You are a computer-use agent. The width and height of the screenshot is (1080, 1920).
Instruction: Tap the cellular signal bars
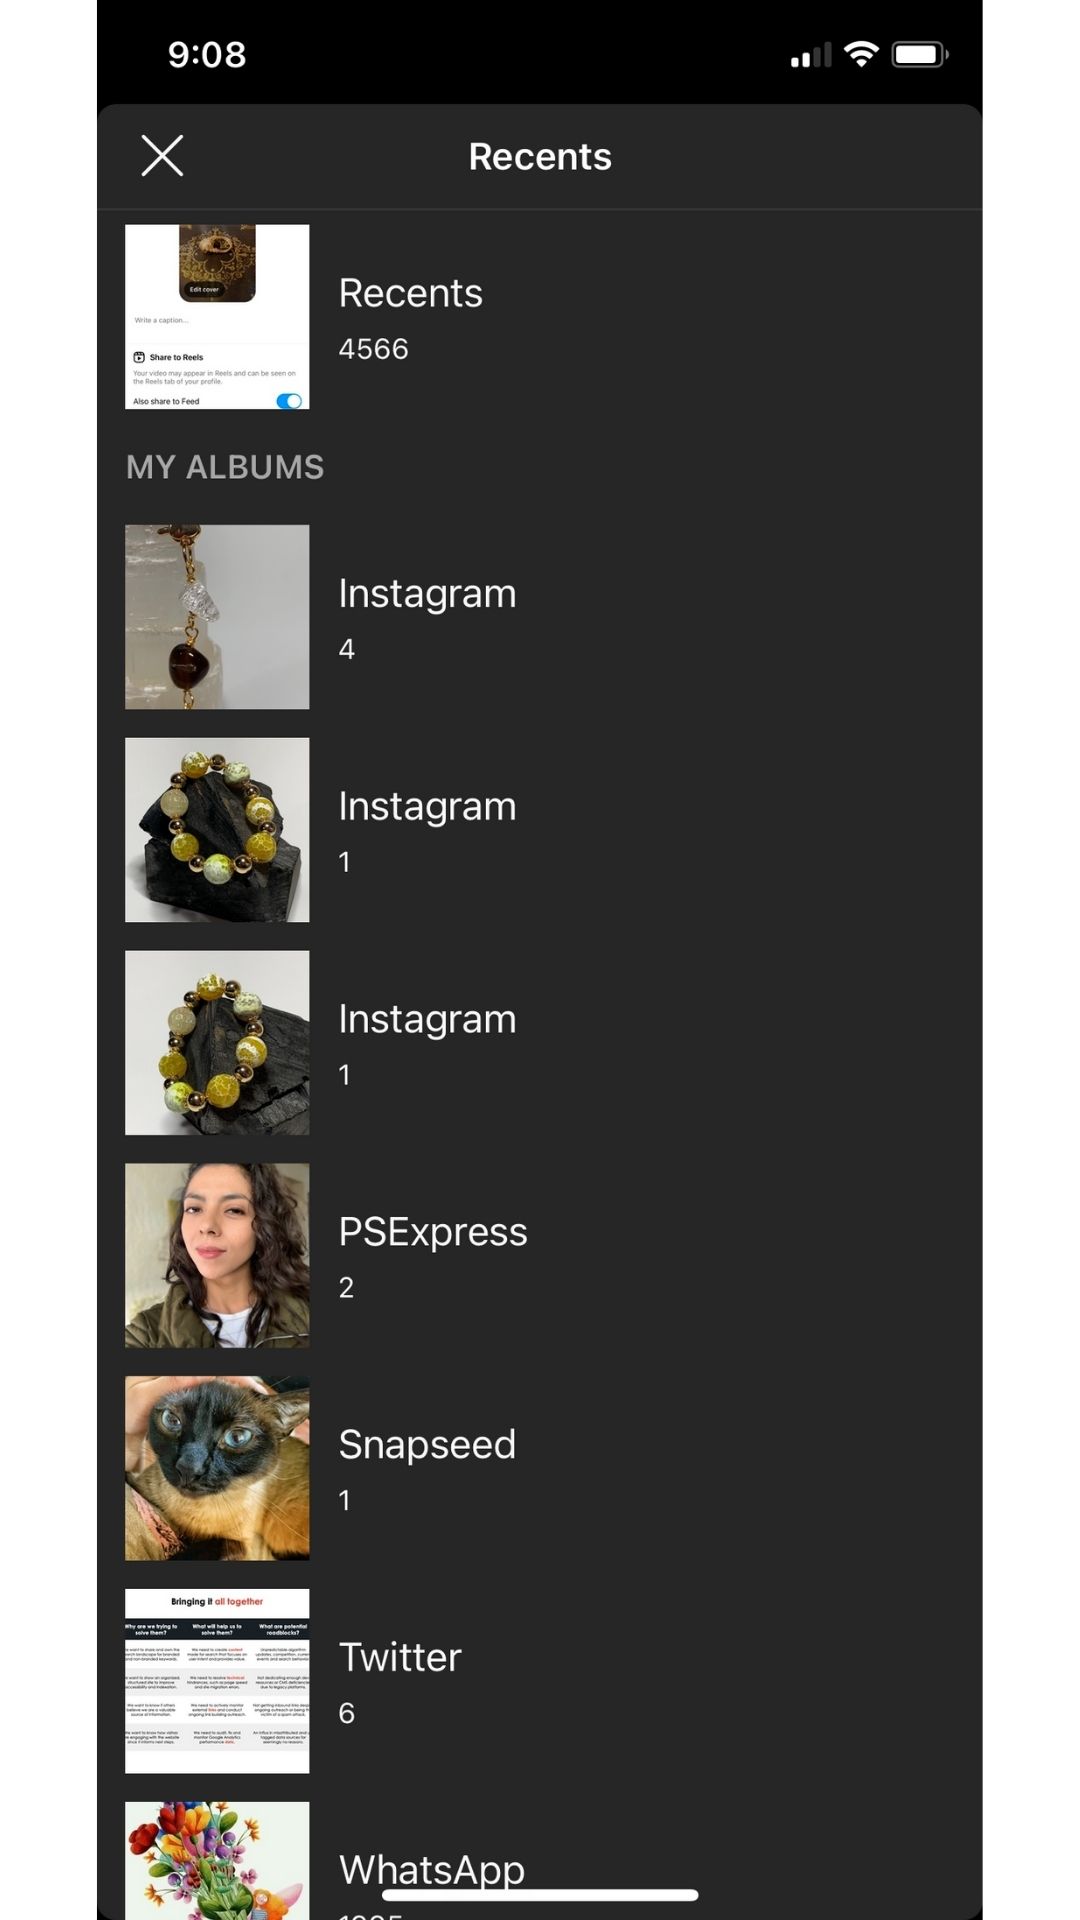(811, 55)
